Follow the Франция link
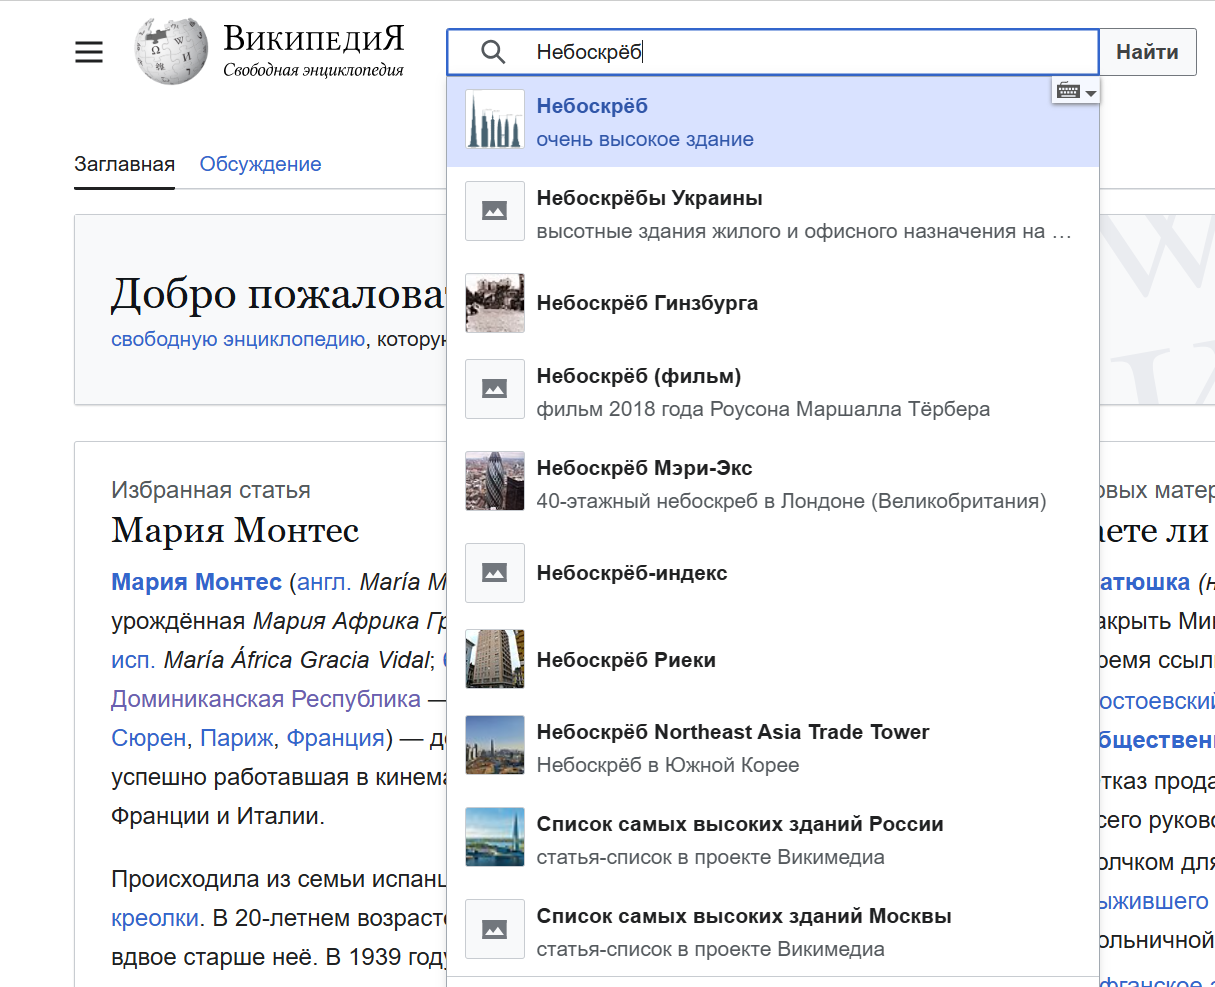This screenshot has width=1215, height=987. 336,738
